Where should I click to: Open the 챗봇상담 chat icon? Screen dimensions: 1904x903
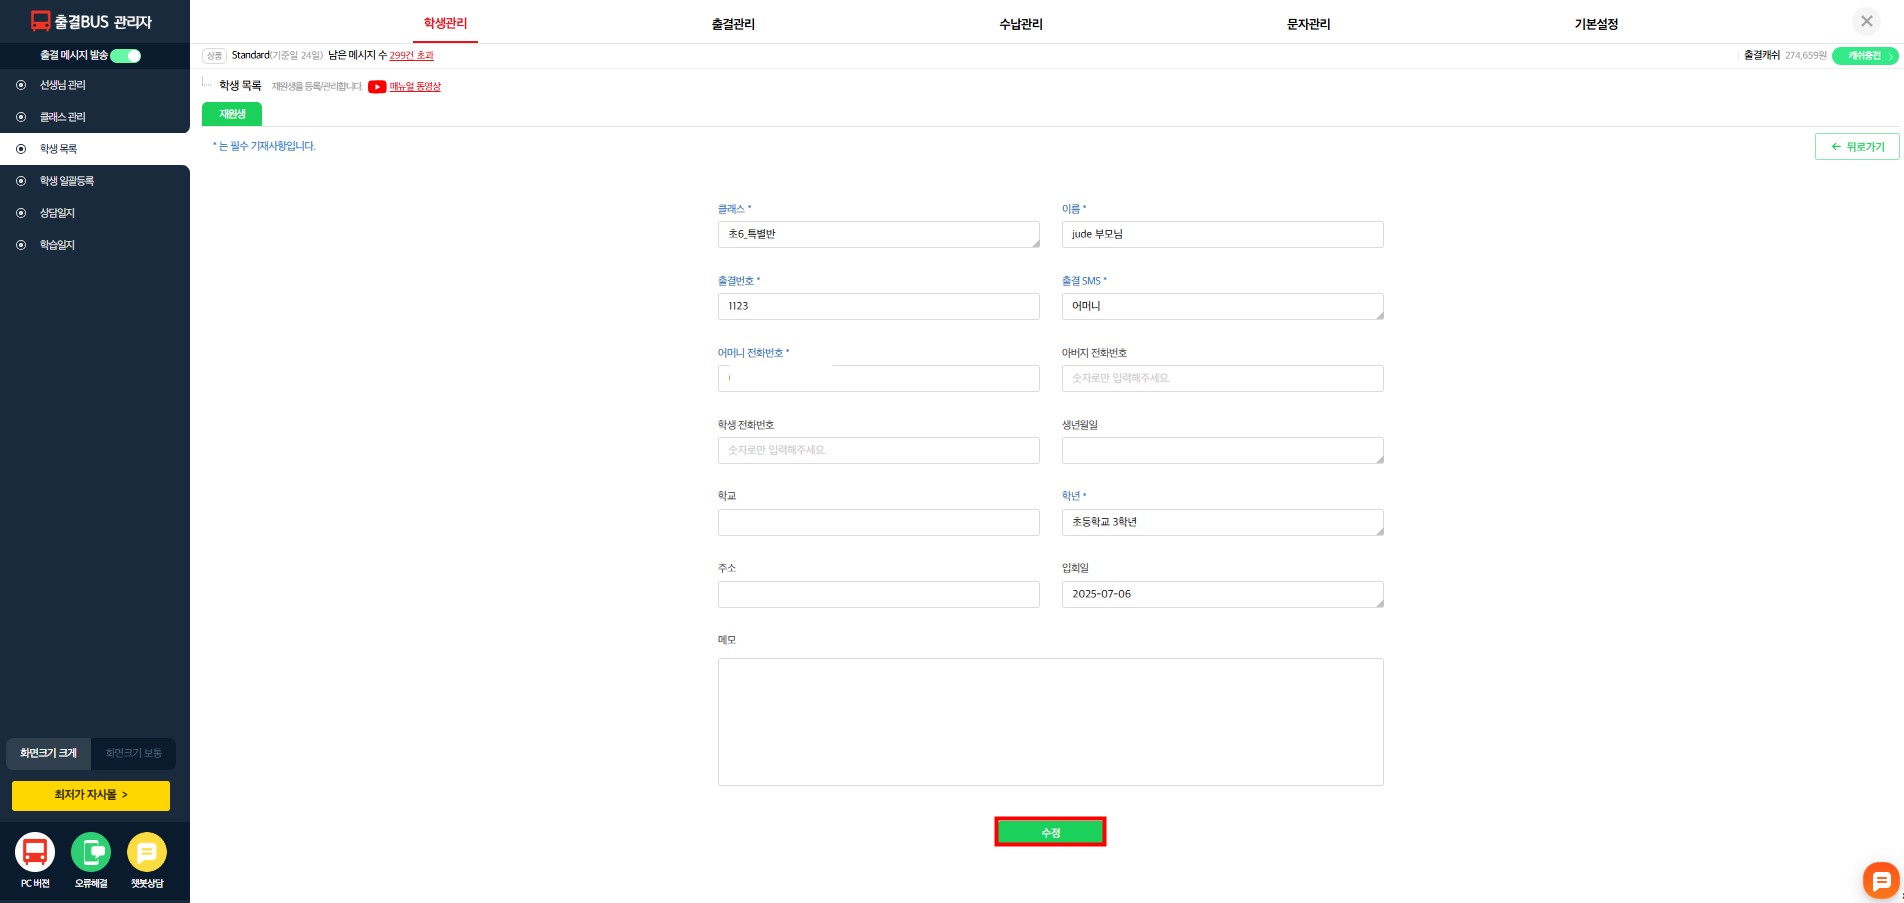(147, 853)
